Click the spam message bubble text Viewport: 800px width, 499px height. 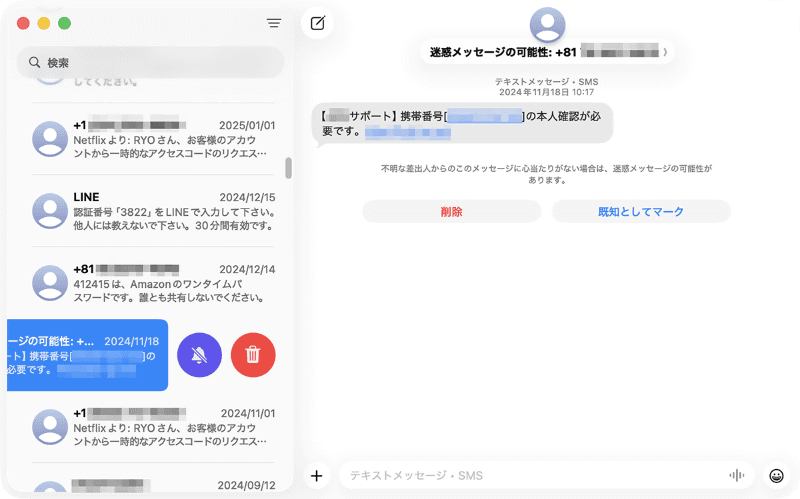(x=462, y=124)
